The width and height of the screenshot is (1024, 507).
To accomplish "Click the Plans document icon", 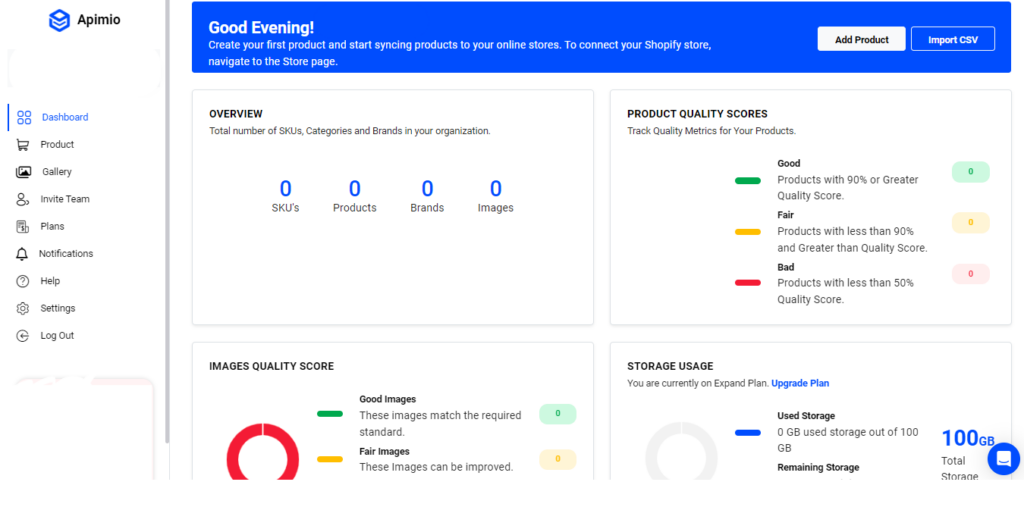I will (x=23, y=227).
